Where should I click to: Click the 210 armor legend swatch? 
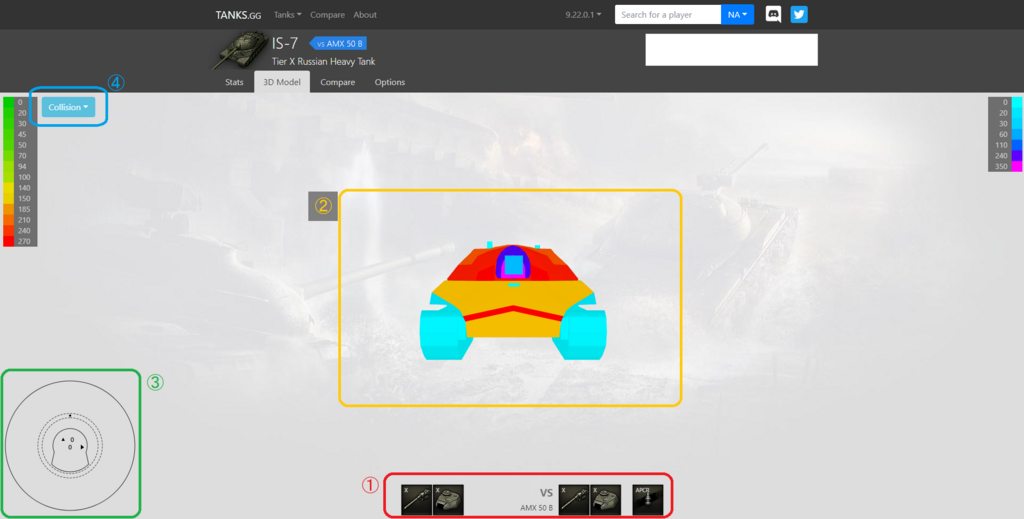[x=8, y=220]
